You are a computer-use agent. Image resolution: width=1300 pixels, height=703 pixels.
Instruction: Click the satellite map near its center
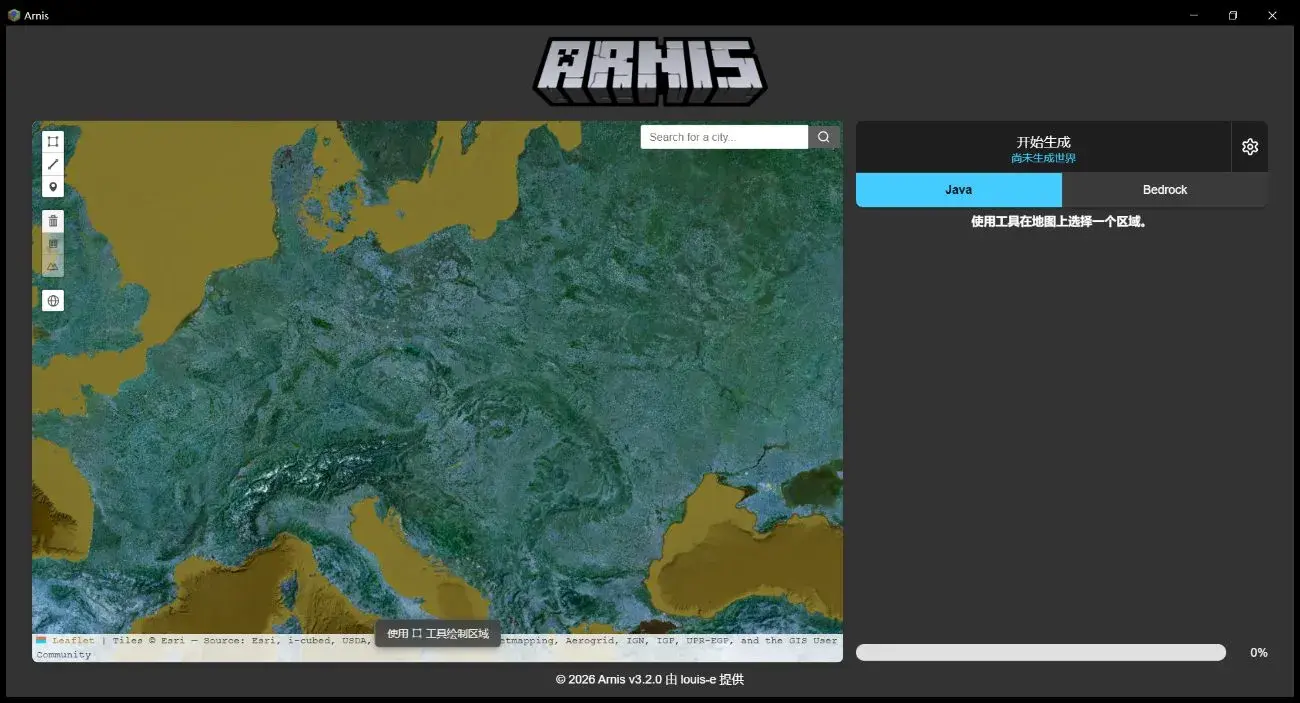tap(437, 391)
